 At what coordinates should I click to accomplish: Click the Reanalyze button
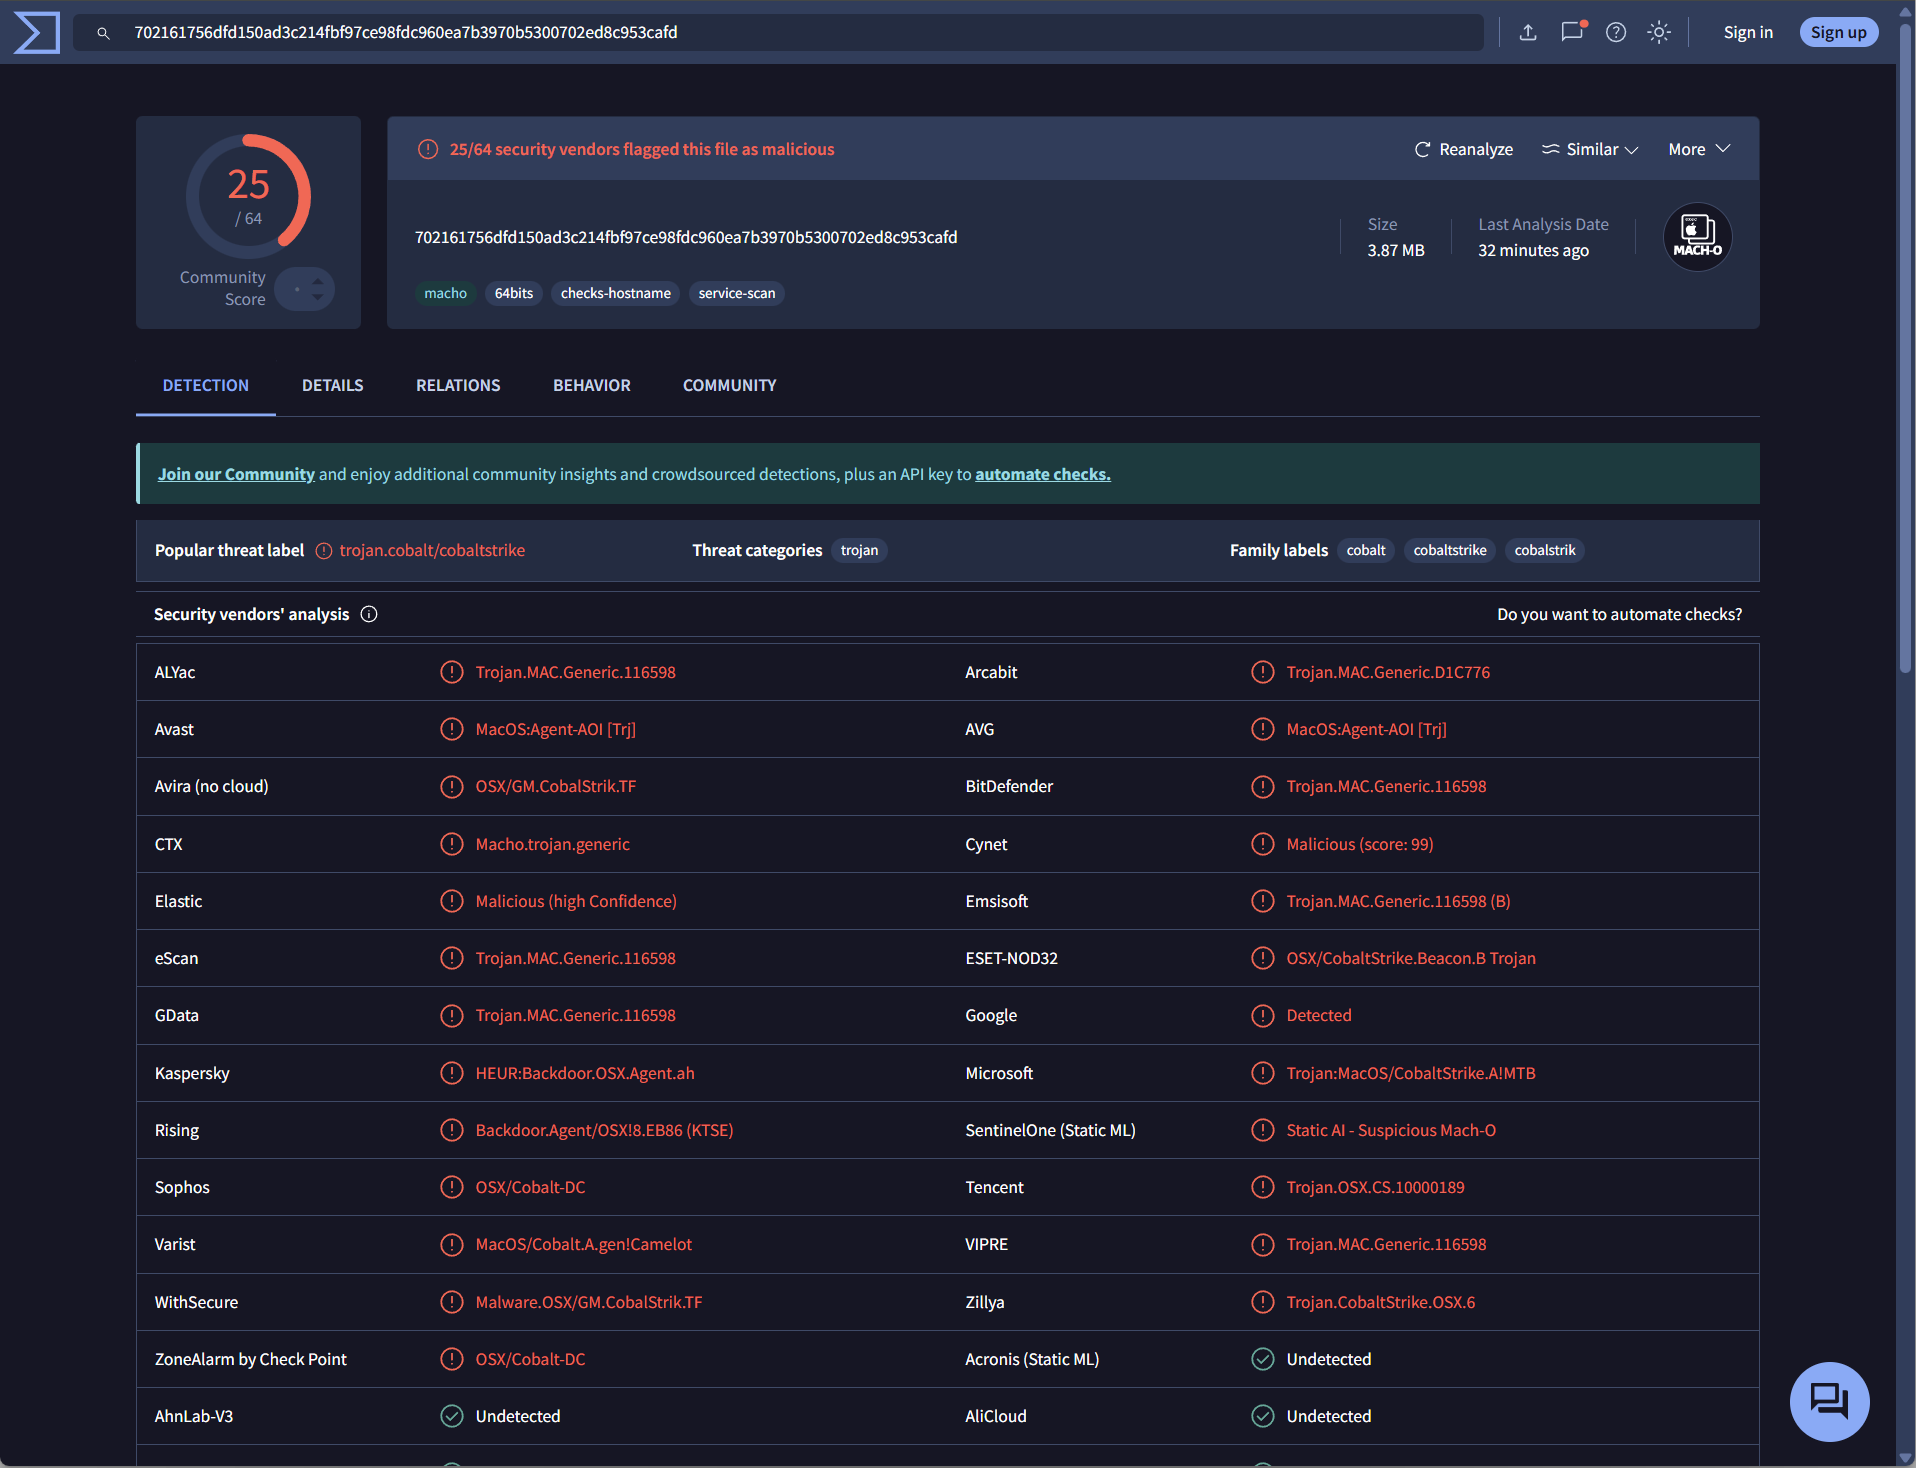(1464, 149)
